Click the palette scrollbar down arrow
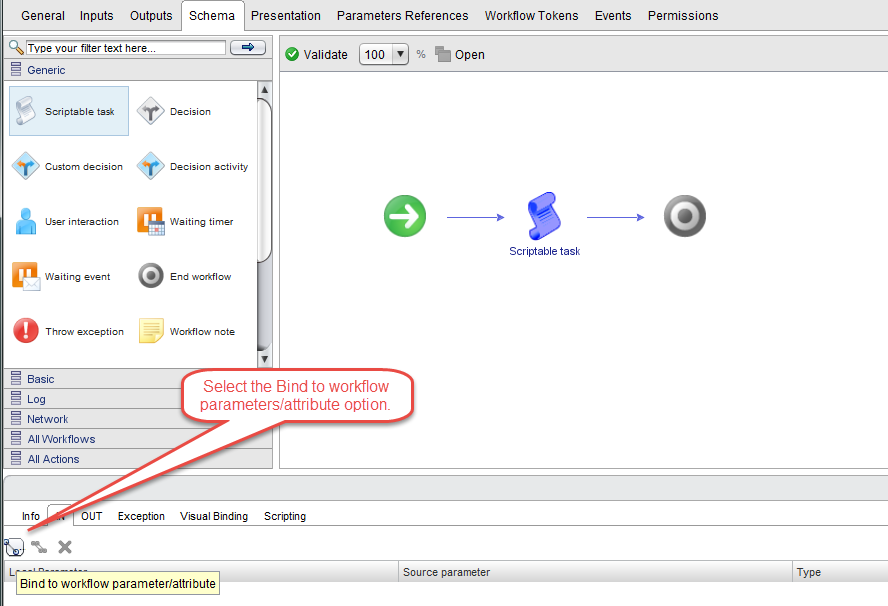Viewport: 888px width, 606px height. (265, 359)
